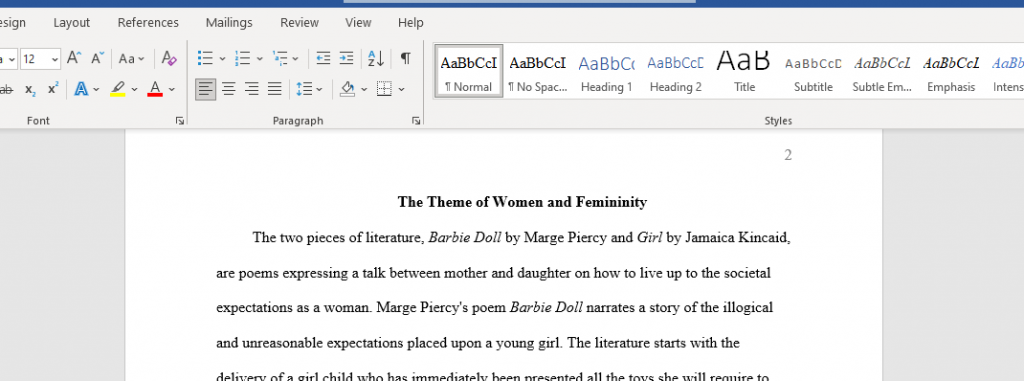Apply the Subtle Emphasis style
The height and width of the screenshot is (381, 1024).
[882, 71]
